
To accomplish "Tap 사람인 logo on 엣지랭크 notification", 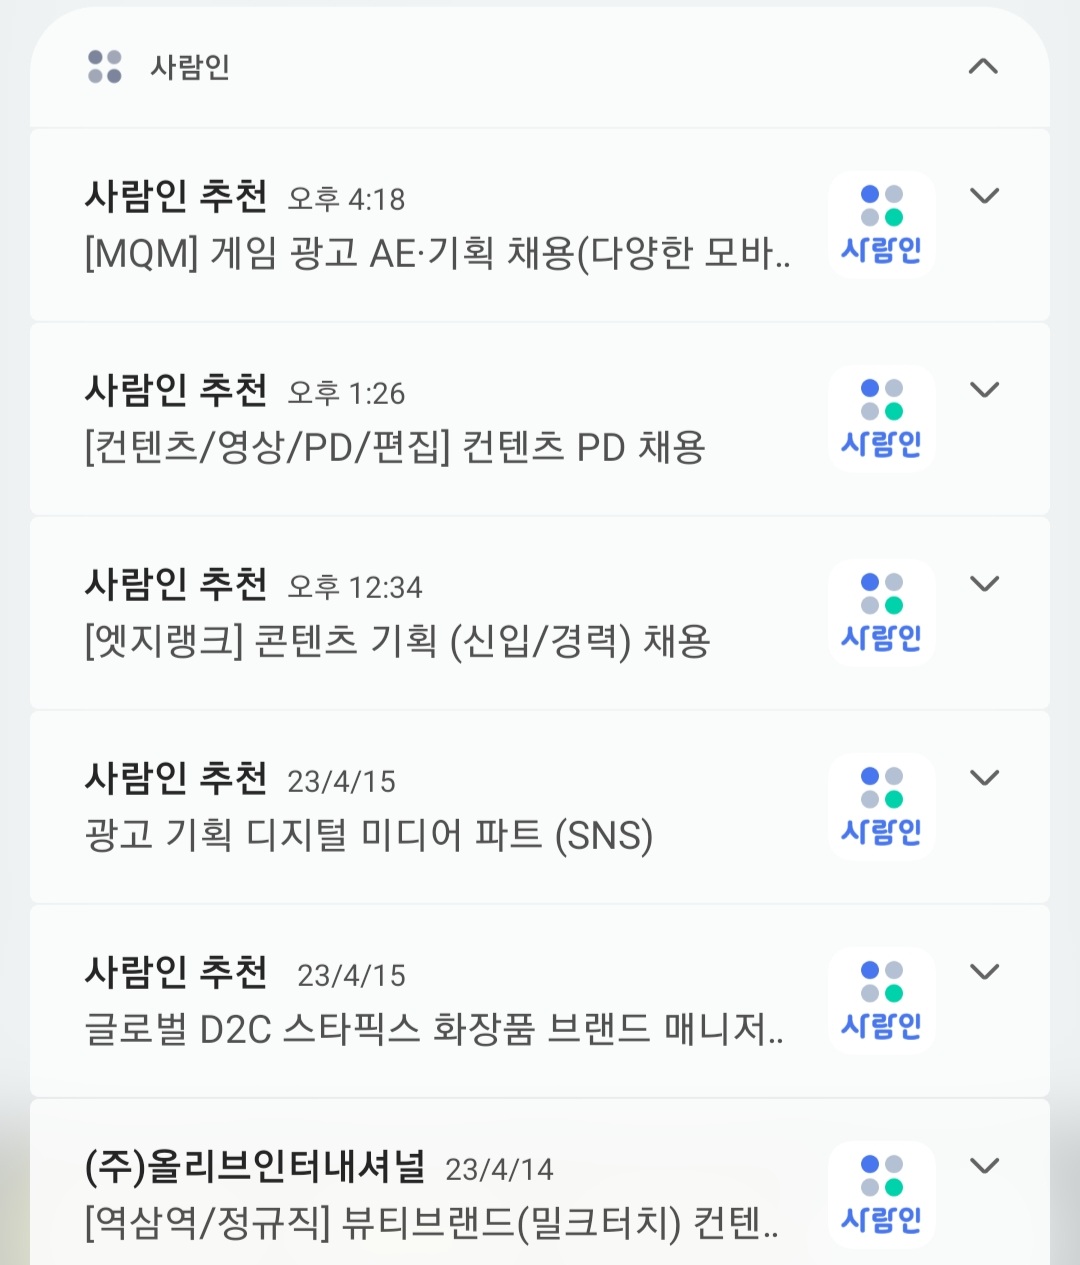I will [x=882, y=612].
